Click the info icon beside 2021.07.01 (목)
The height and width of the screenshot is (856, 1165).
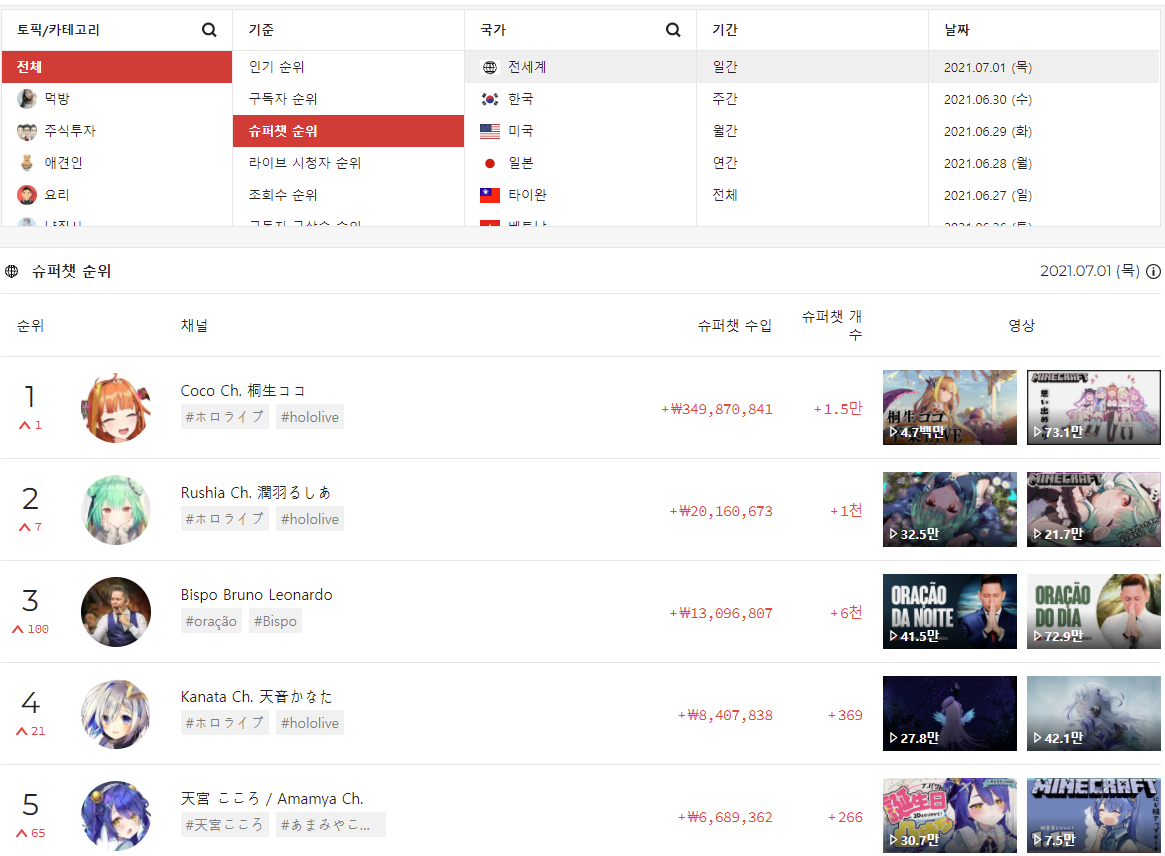[x=1153, y=271]
